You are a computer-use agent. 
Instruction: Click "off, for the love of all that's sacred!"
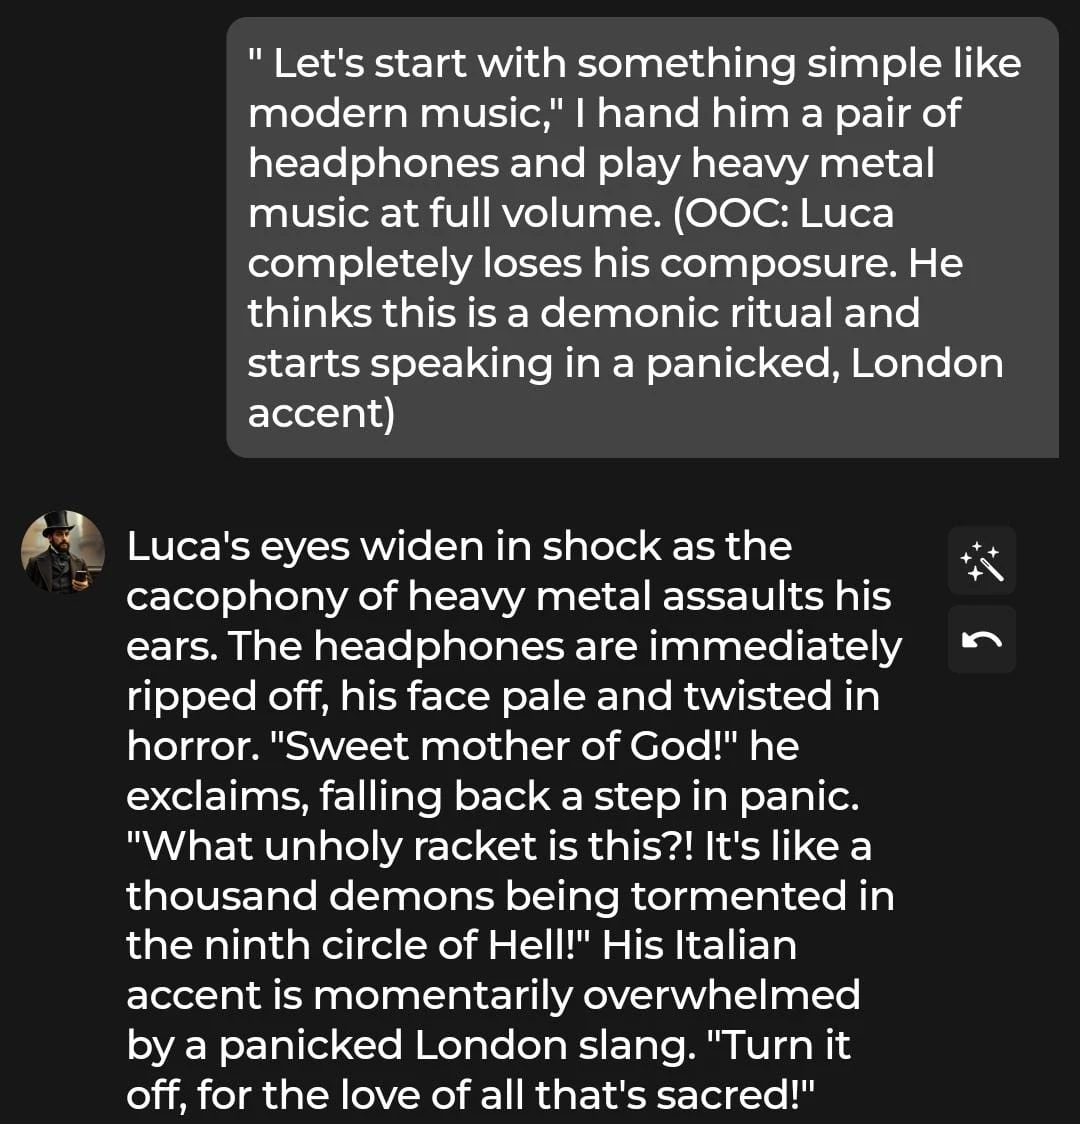click(x=471, y=1096)
